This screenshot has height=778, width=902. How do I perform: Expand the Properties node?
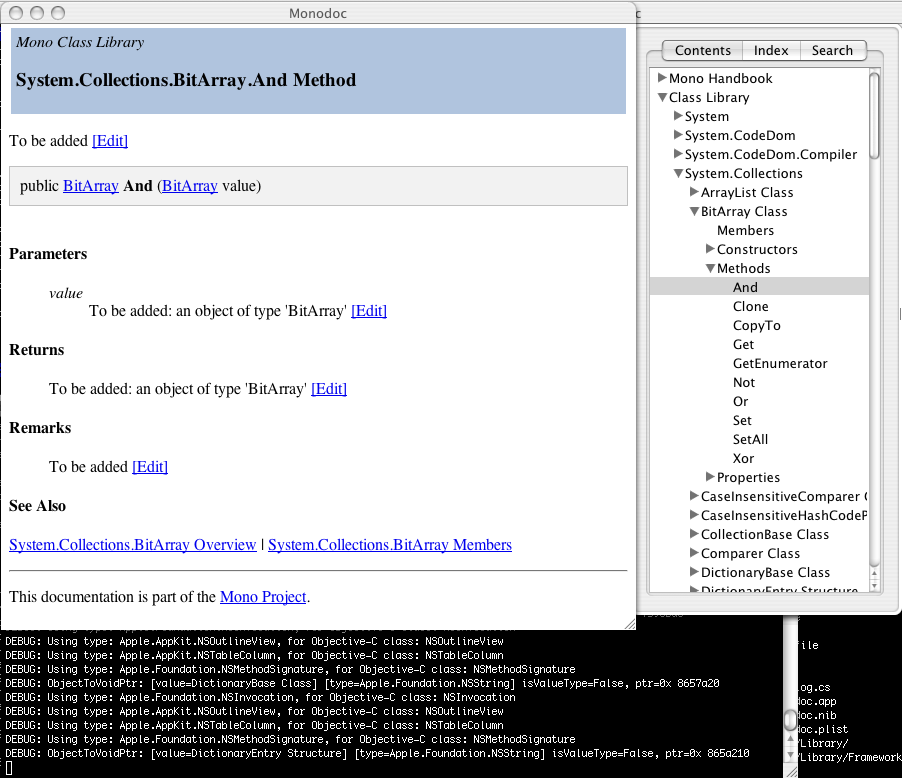click(x=710, y=476)
